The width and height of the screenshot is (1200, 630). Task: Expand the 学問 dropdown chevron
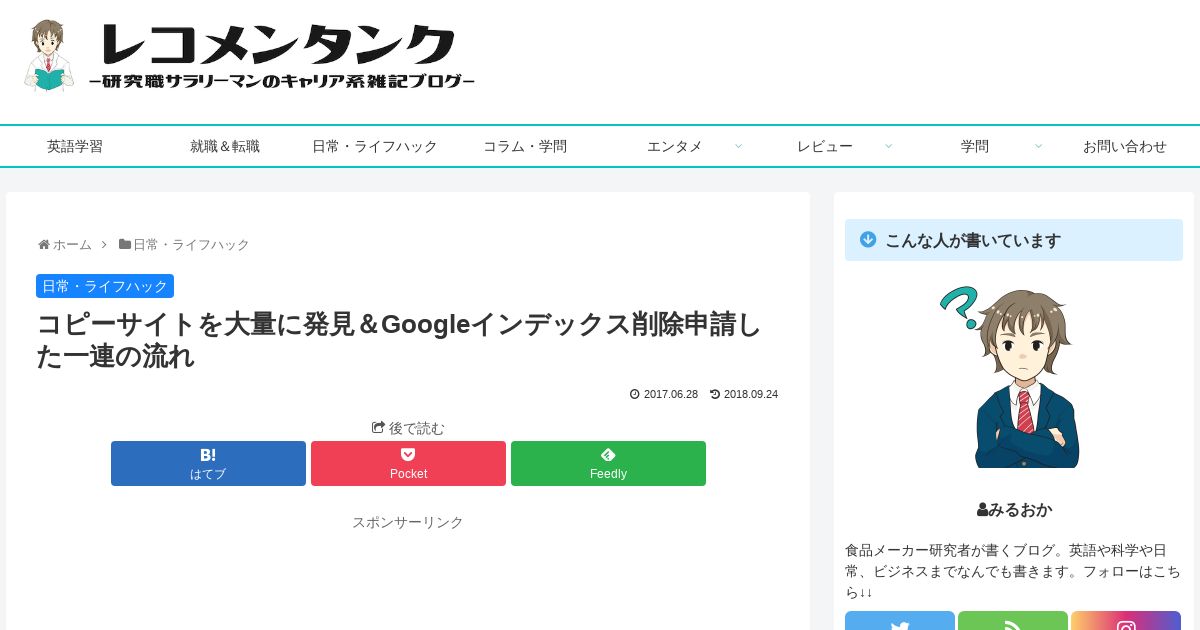coord(1038,146)
